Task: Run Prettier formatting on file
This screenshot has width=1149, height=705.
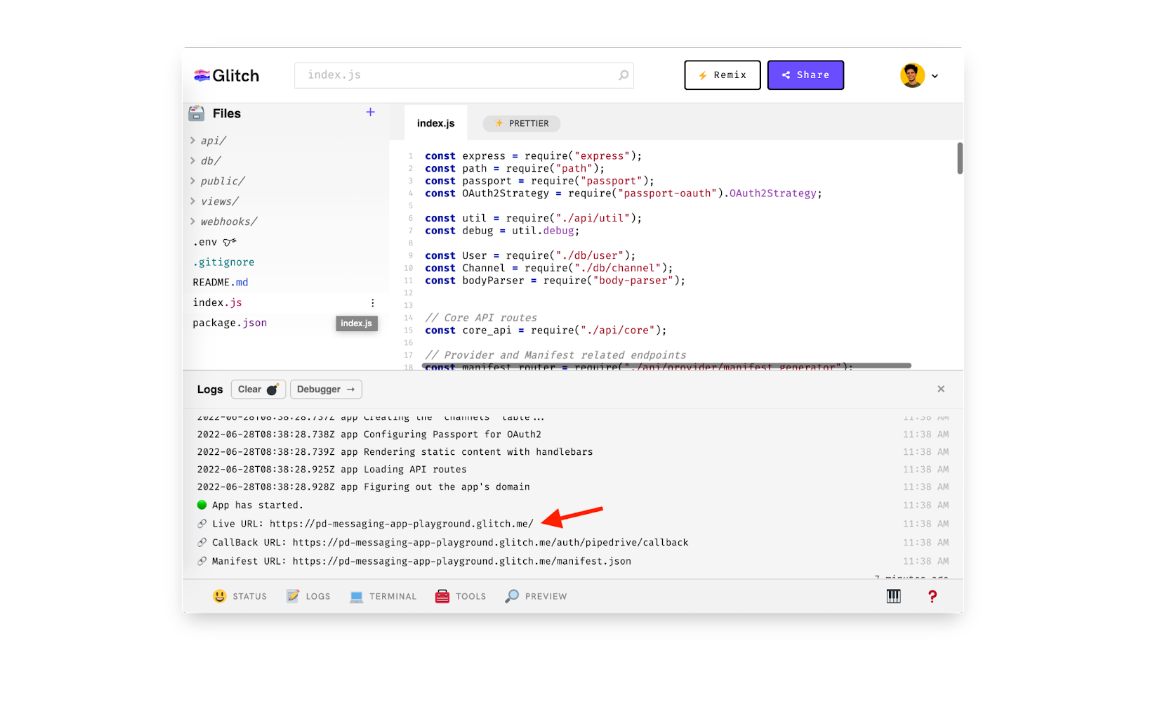Action: tap(521, 123)
